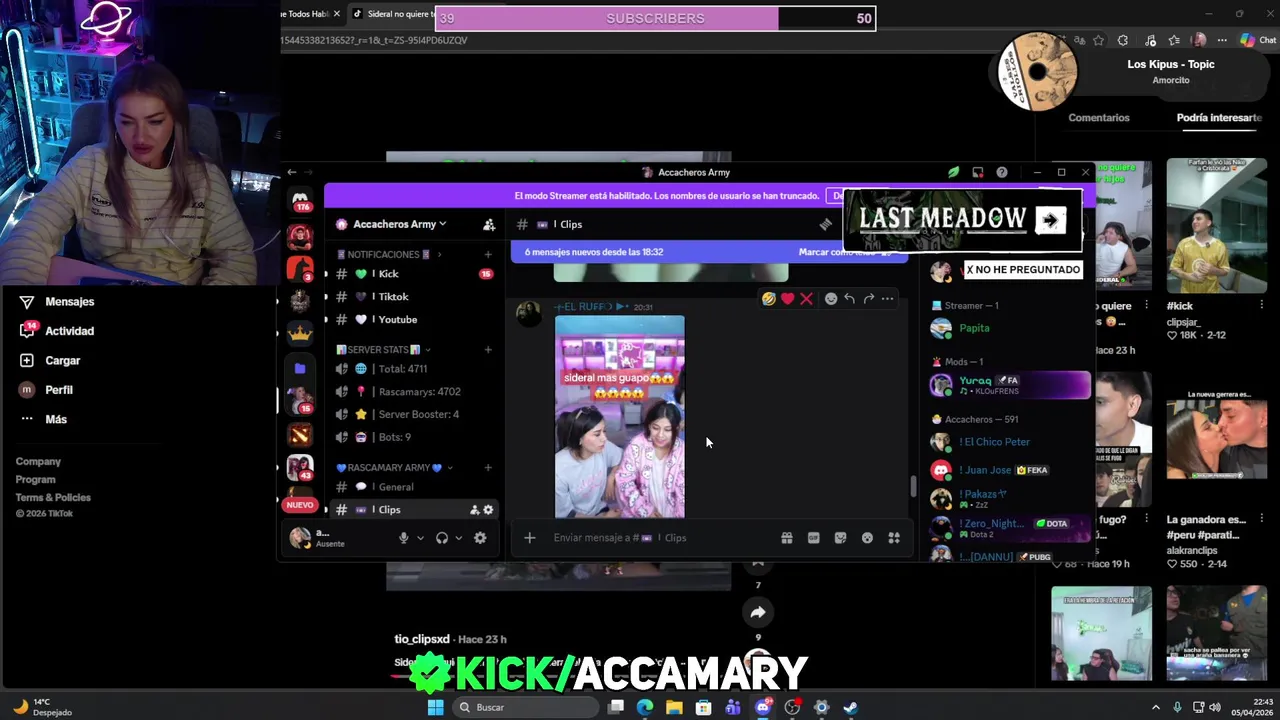Open microphone input options arrow
The height and width of the screenshot is (720, 1280).
pyautogui.click(x=420, y=538)
